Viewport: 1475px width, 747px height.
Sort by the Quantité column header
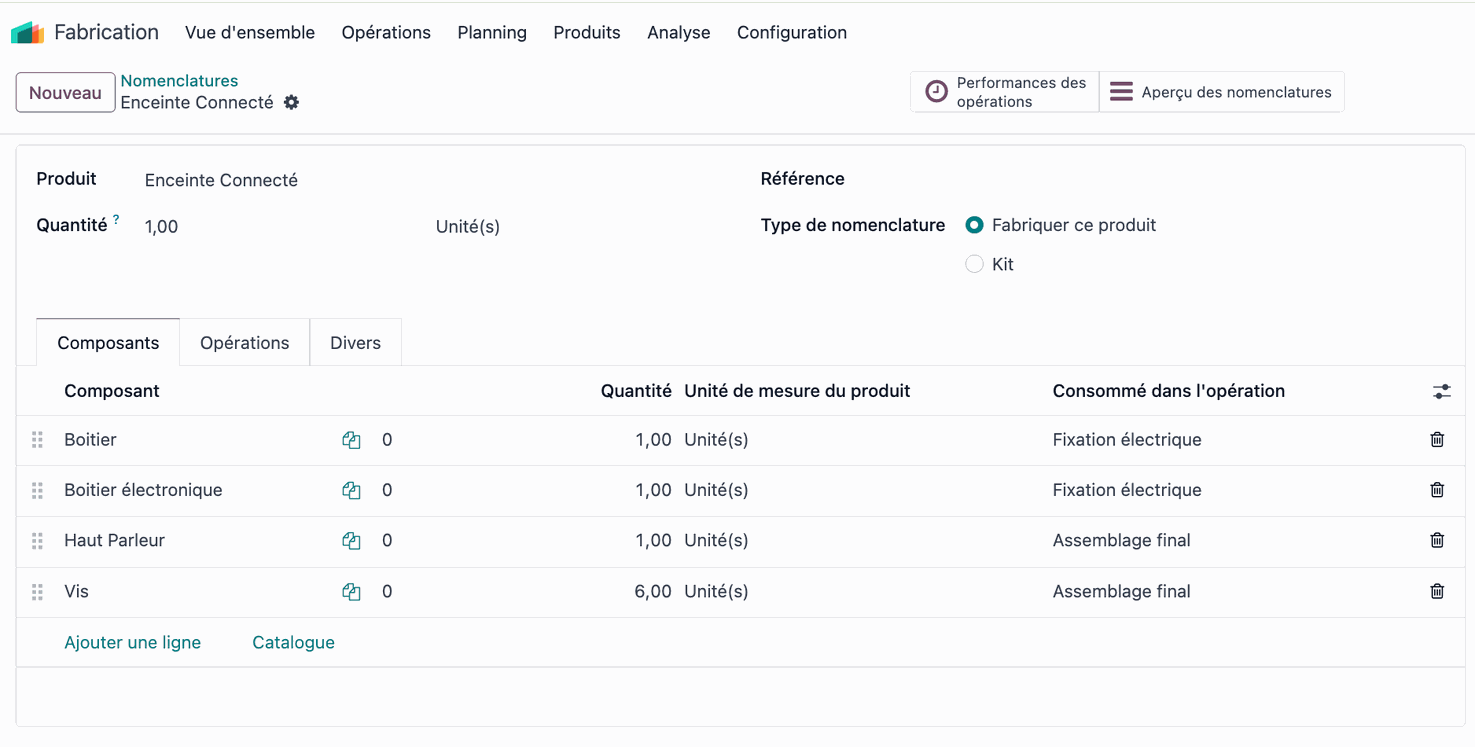[x=636, y=391]
